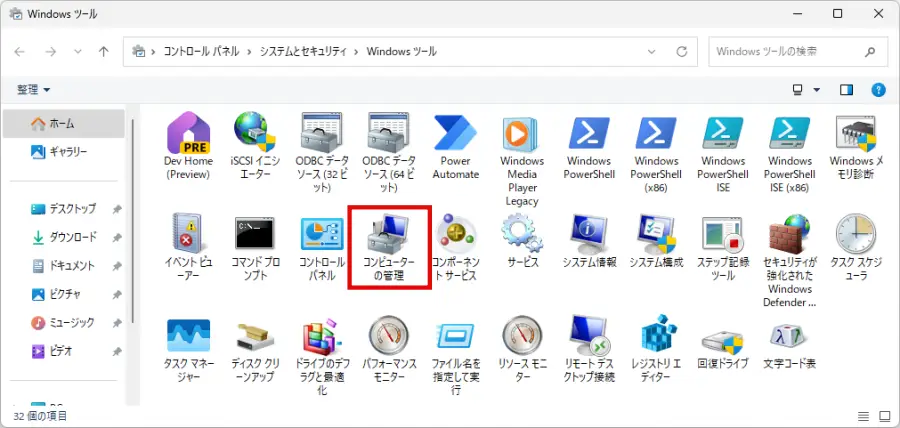
Task: Expand the view options dropdown arrow
Action: click(x=816, y=90)
